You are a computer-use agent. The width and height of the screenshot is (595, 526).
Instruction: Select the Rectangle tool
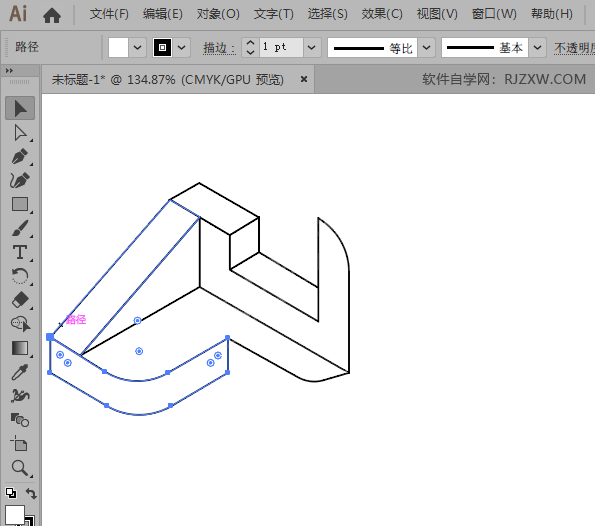20,204
